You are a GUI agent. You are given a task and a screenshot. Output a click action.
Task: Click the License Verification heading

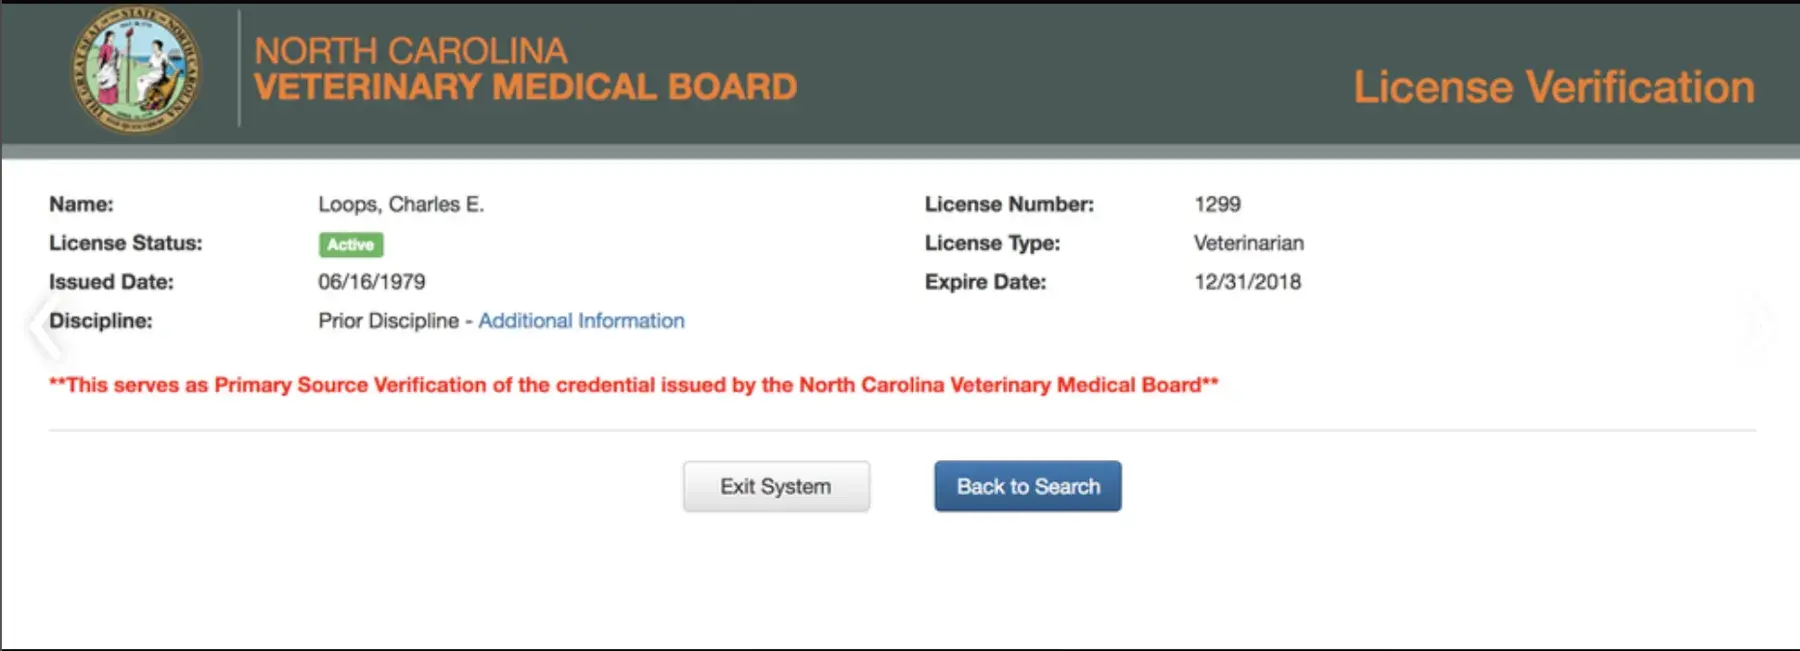point(1553,87)
